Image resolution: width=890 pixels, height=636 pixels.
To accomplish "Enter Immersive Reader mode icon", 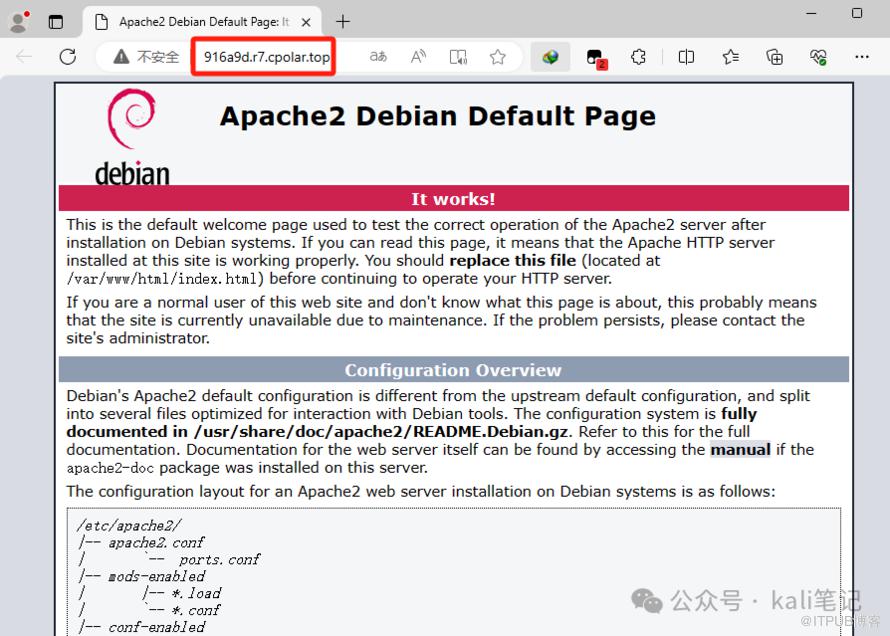I will (x=458, y=57).
